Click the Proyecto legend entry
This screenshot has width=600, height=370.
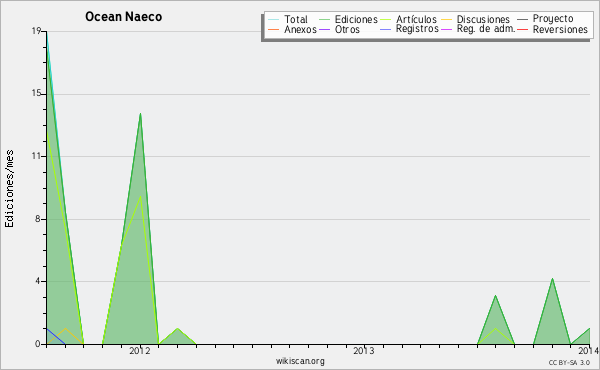(x=545, y=19)
